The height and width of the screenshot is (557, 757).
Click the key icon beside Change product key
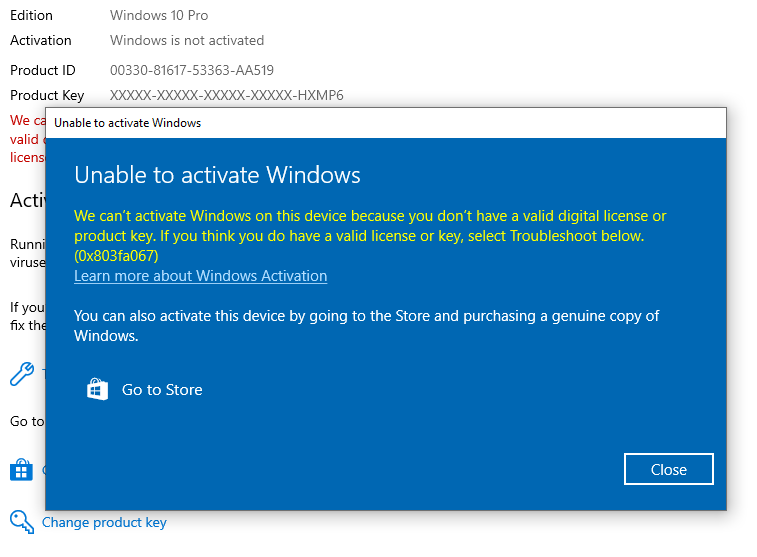pos(22,522)
